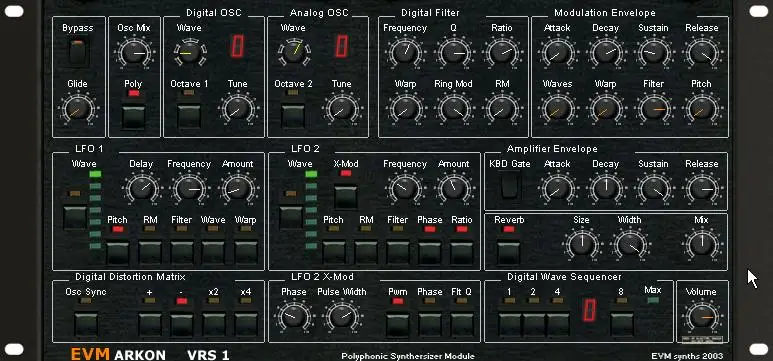Image resolution: width=773 pixels, height=361 pixels.
Task: Click the Volume knob
Action: [701, 317]
